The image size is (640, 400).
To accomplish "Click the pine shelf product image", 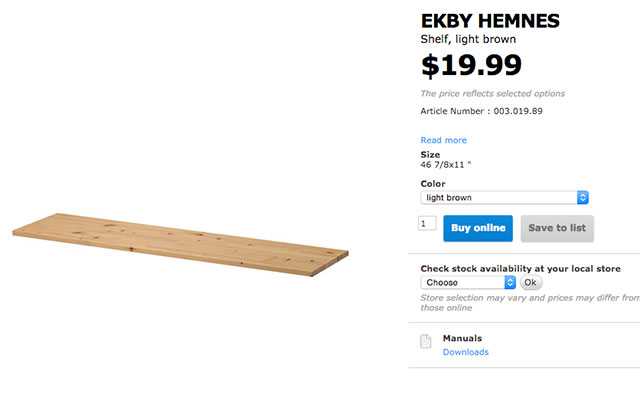I will point(180,244).
